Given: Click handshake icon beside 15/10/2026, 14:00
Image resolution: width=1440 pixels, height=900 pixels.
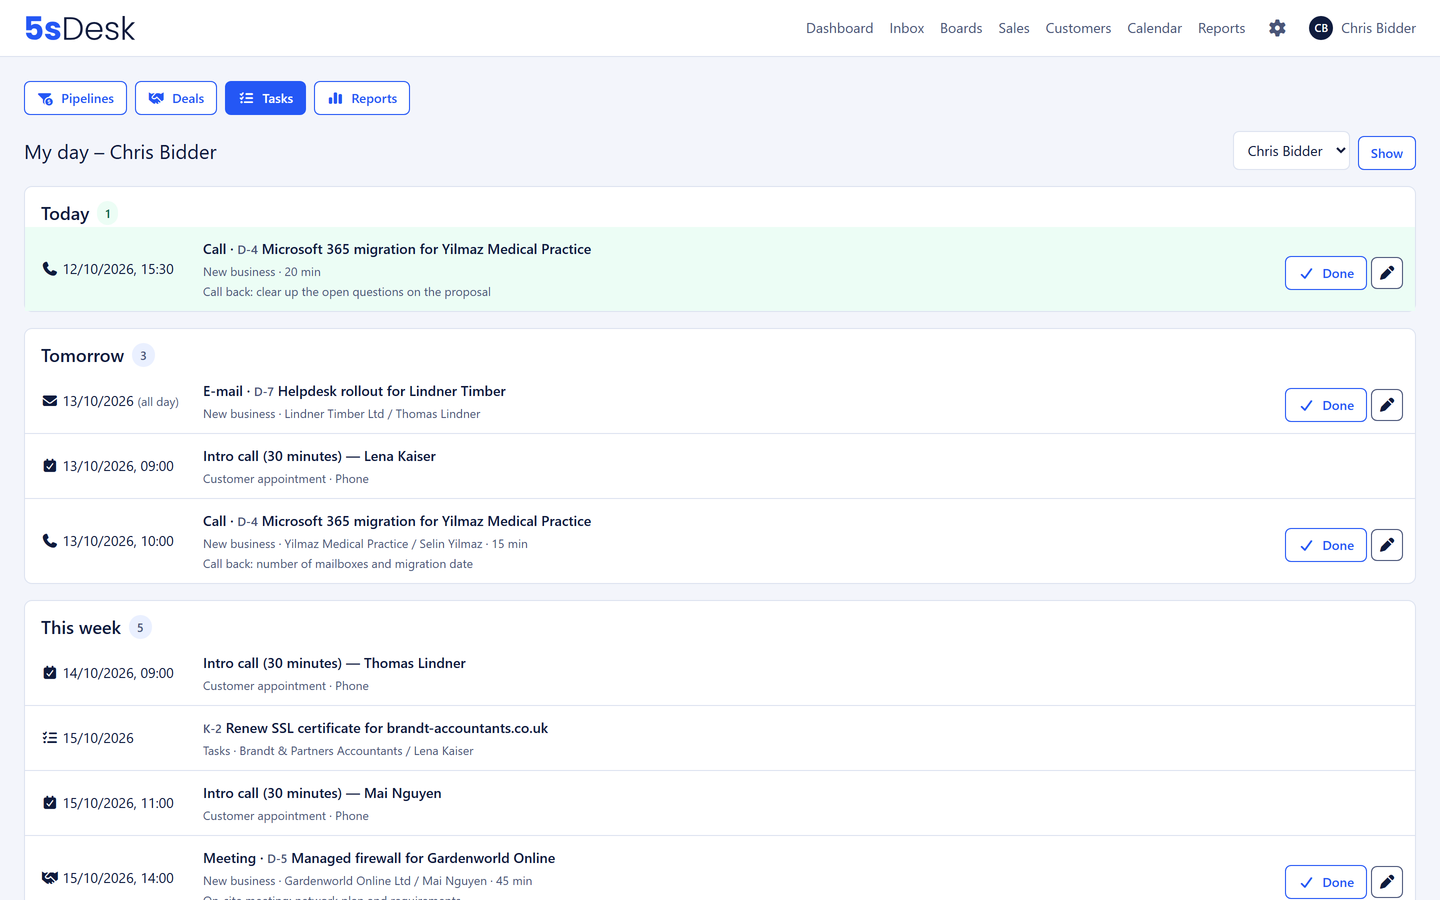Looking at the screenshot, I should [49, 878].
